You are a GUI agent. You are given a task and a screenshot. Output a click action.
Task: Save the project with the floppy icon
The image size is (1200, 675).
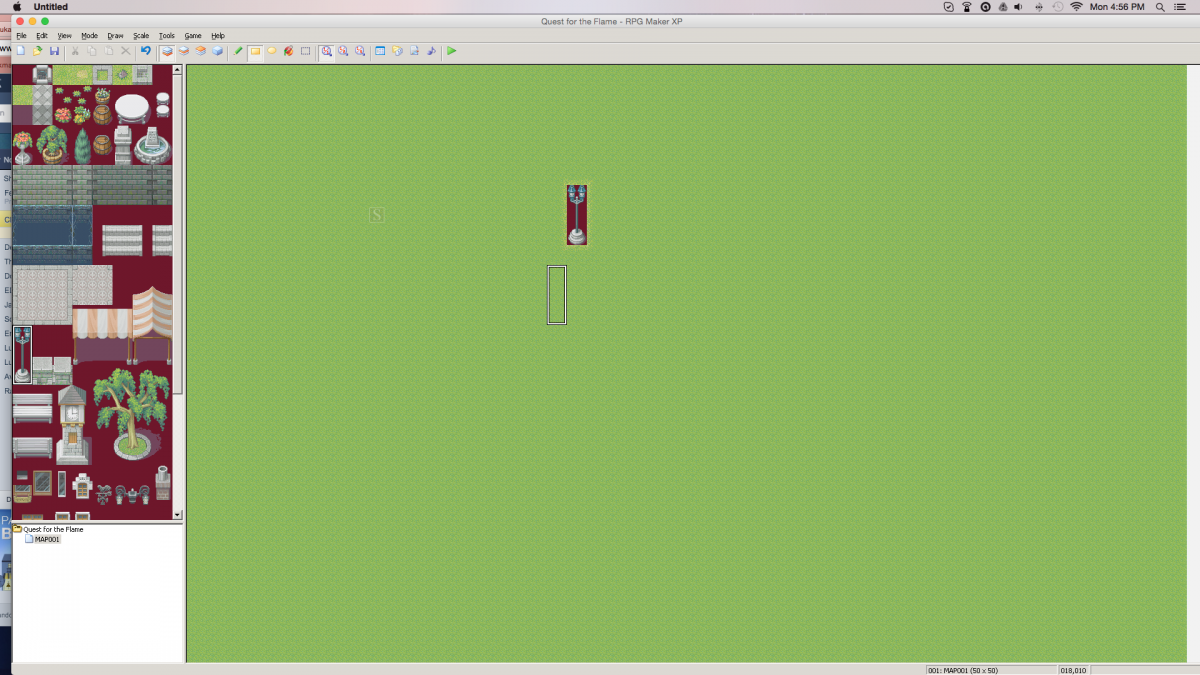coord(54,51)
